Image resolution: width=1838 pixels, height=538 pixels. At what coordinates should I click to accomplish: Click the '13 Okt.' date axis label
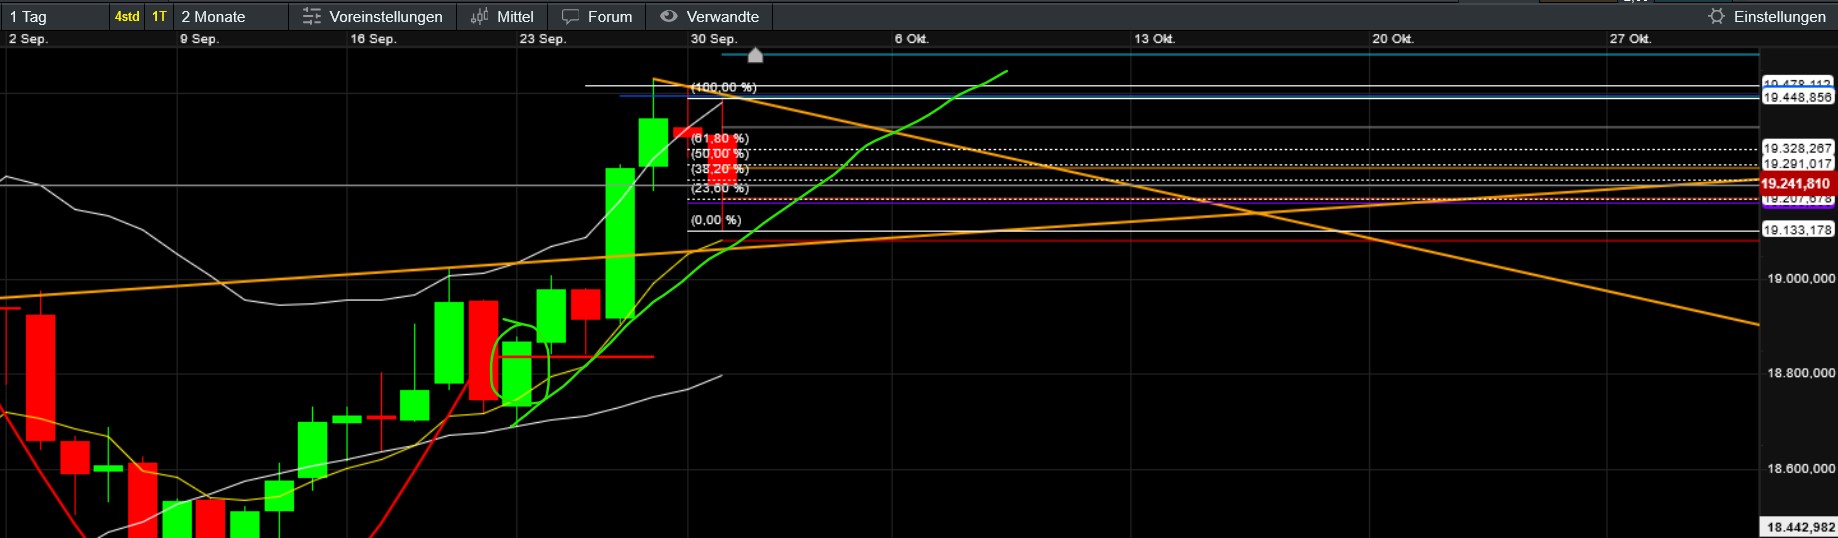(x=1154, y=39)
